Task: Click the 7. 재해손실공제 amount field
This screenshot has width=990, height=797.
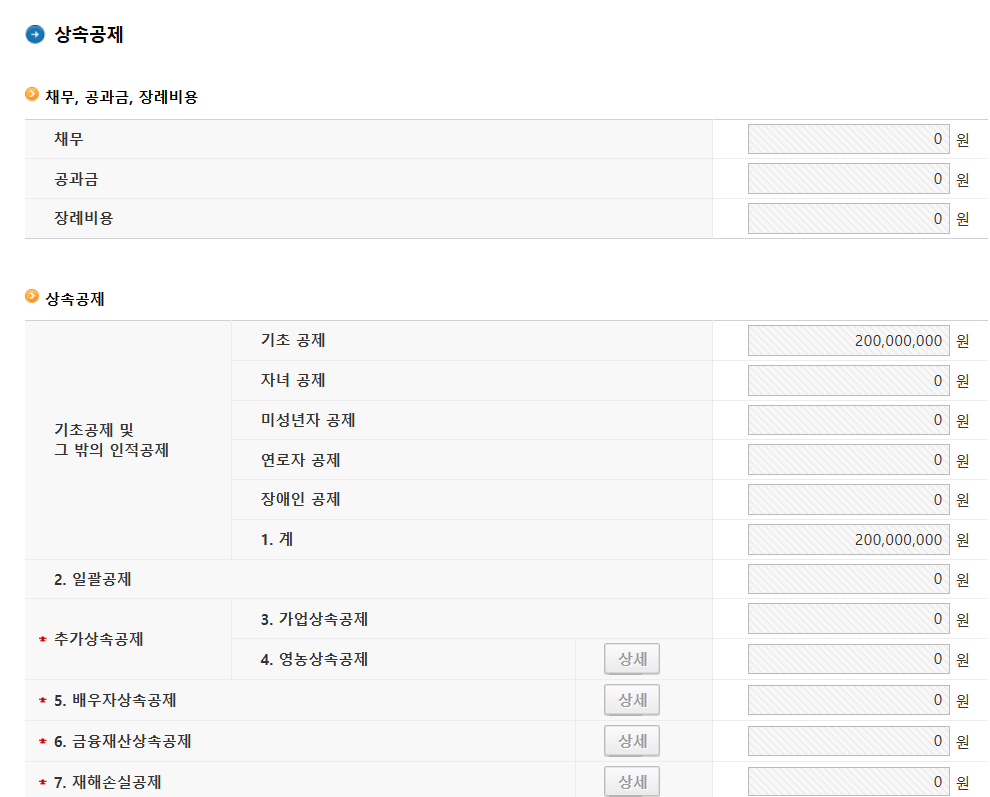Action: tap(848, 781)
